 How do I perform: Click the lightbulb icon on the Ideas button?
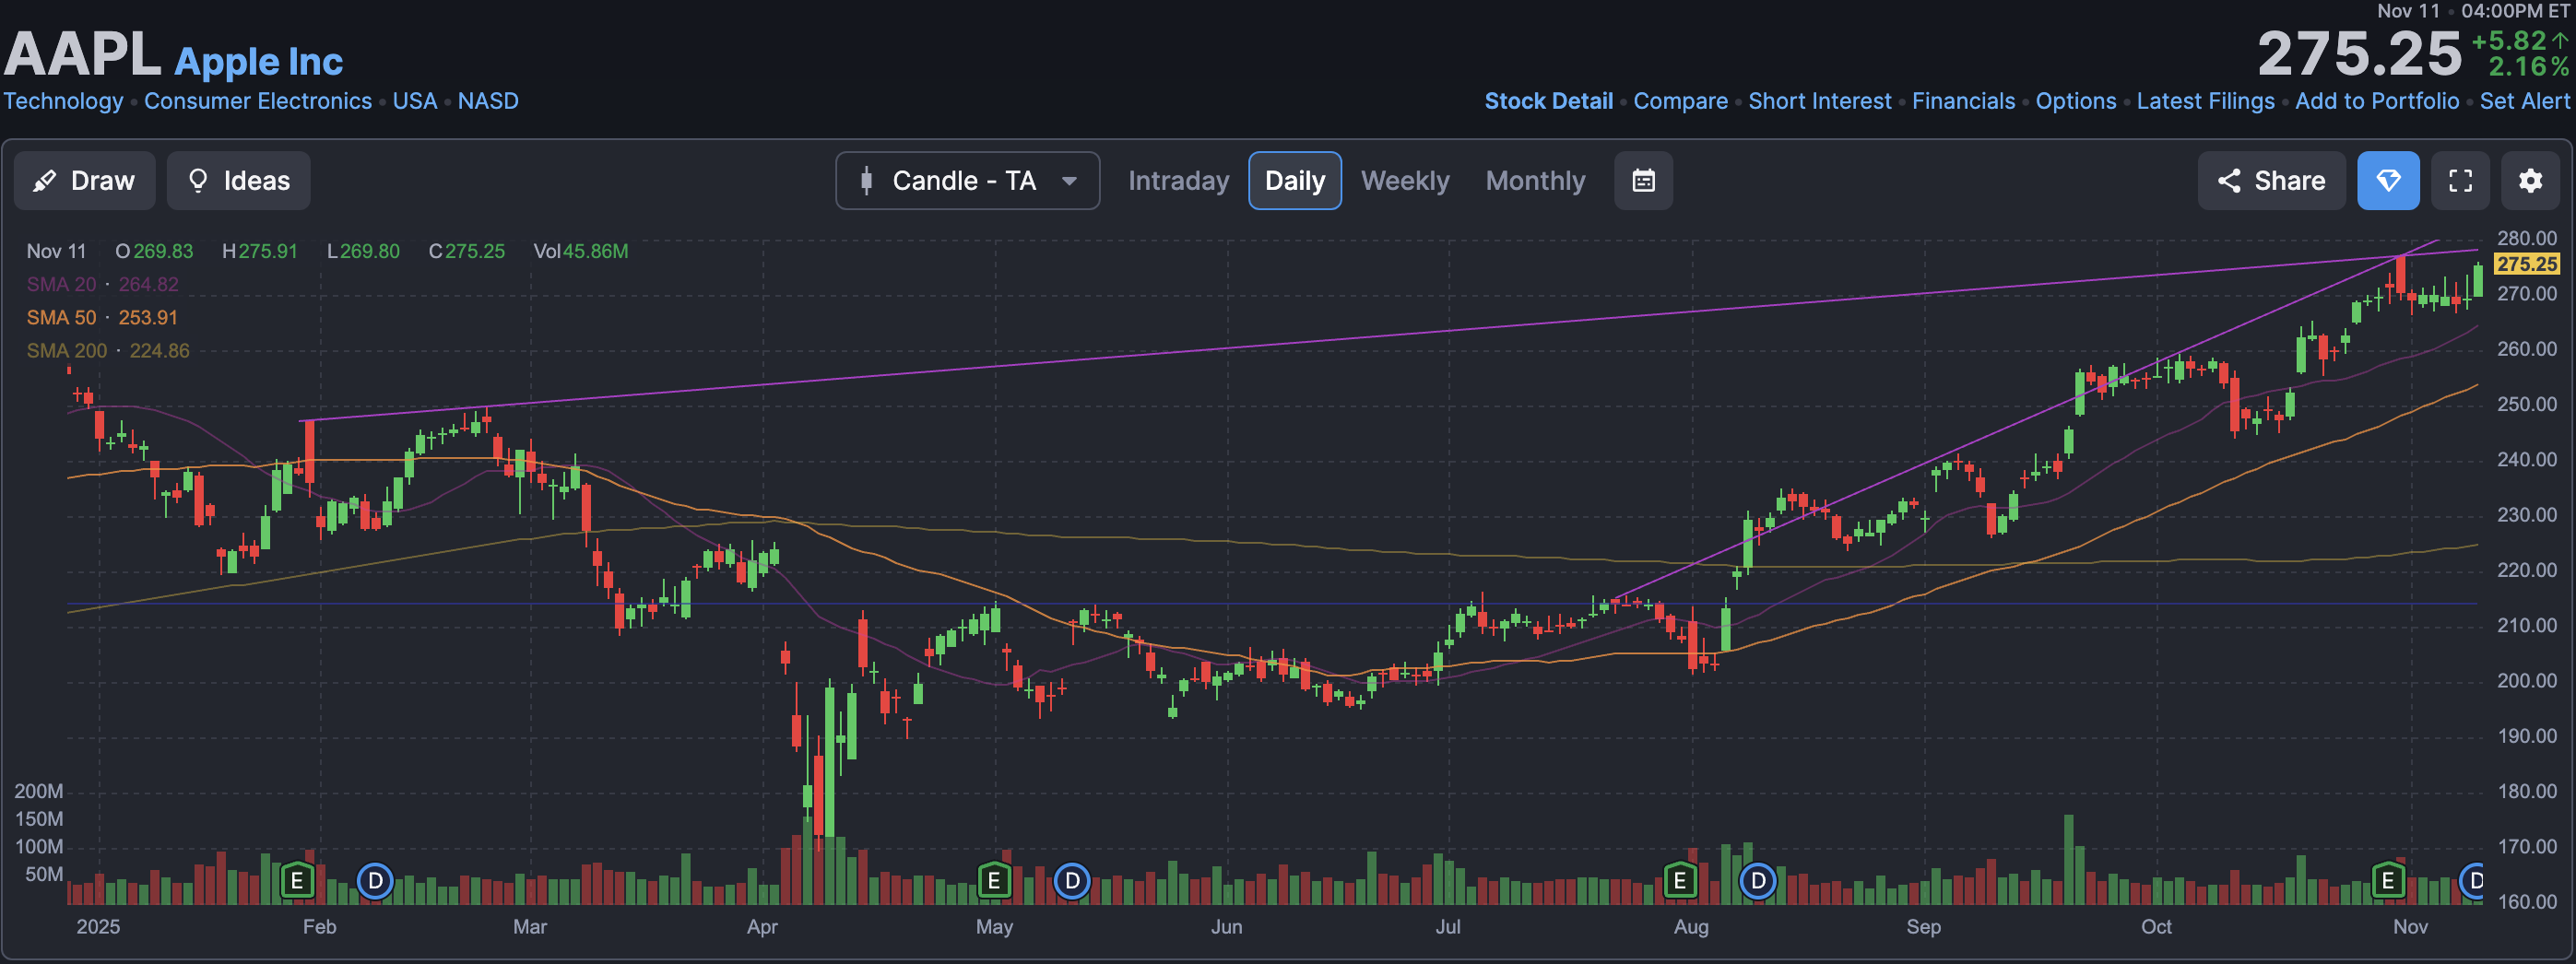point(198,181)
